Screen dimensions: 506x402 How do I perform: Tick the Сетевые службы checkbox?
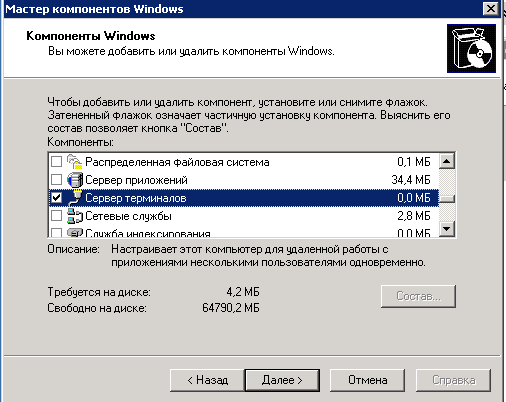(x=56, y=216)
